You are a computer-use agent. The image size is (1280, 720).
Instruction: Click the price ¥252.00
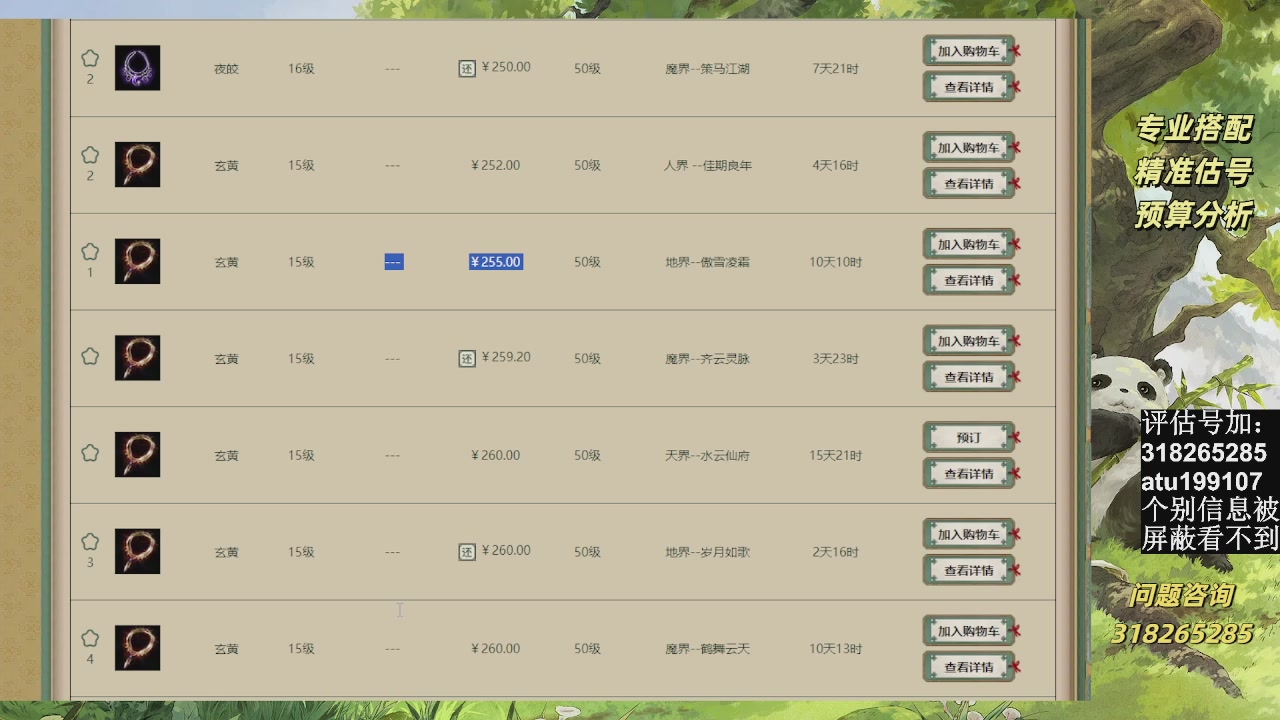click(x=495, y=165)
